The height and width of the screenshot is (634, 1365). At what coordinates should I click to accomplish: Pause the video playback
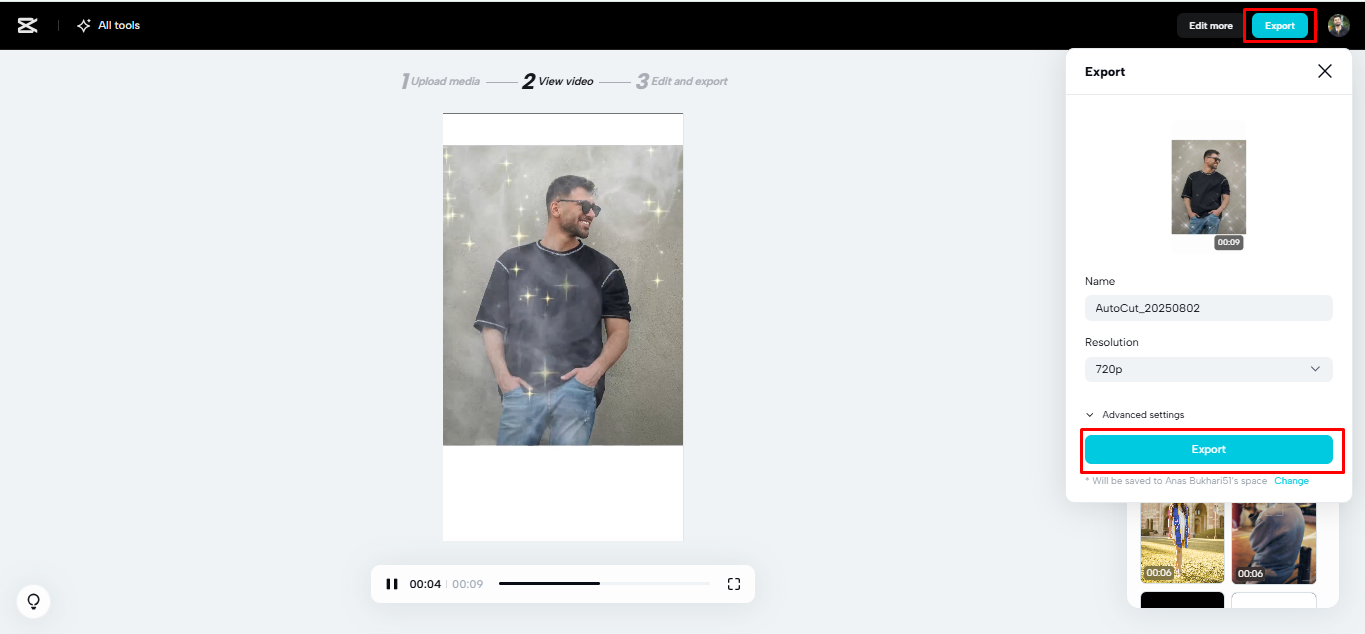[x=392, y=584]
